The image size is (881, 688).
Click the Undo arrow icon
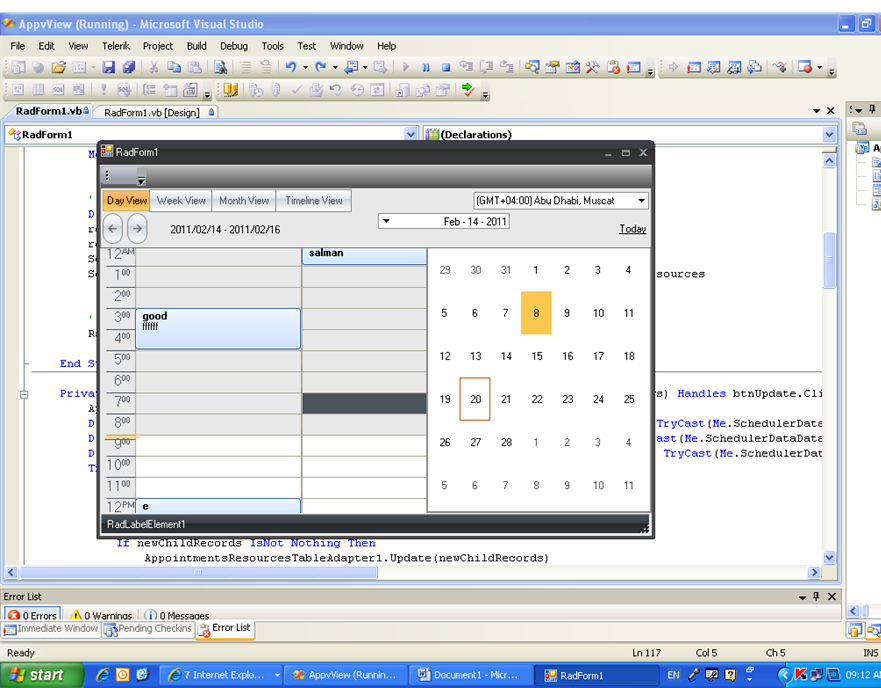click(290, 67)
